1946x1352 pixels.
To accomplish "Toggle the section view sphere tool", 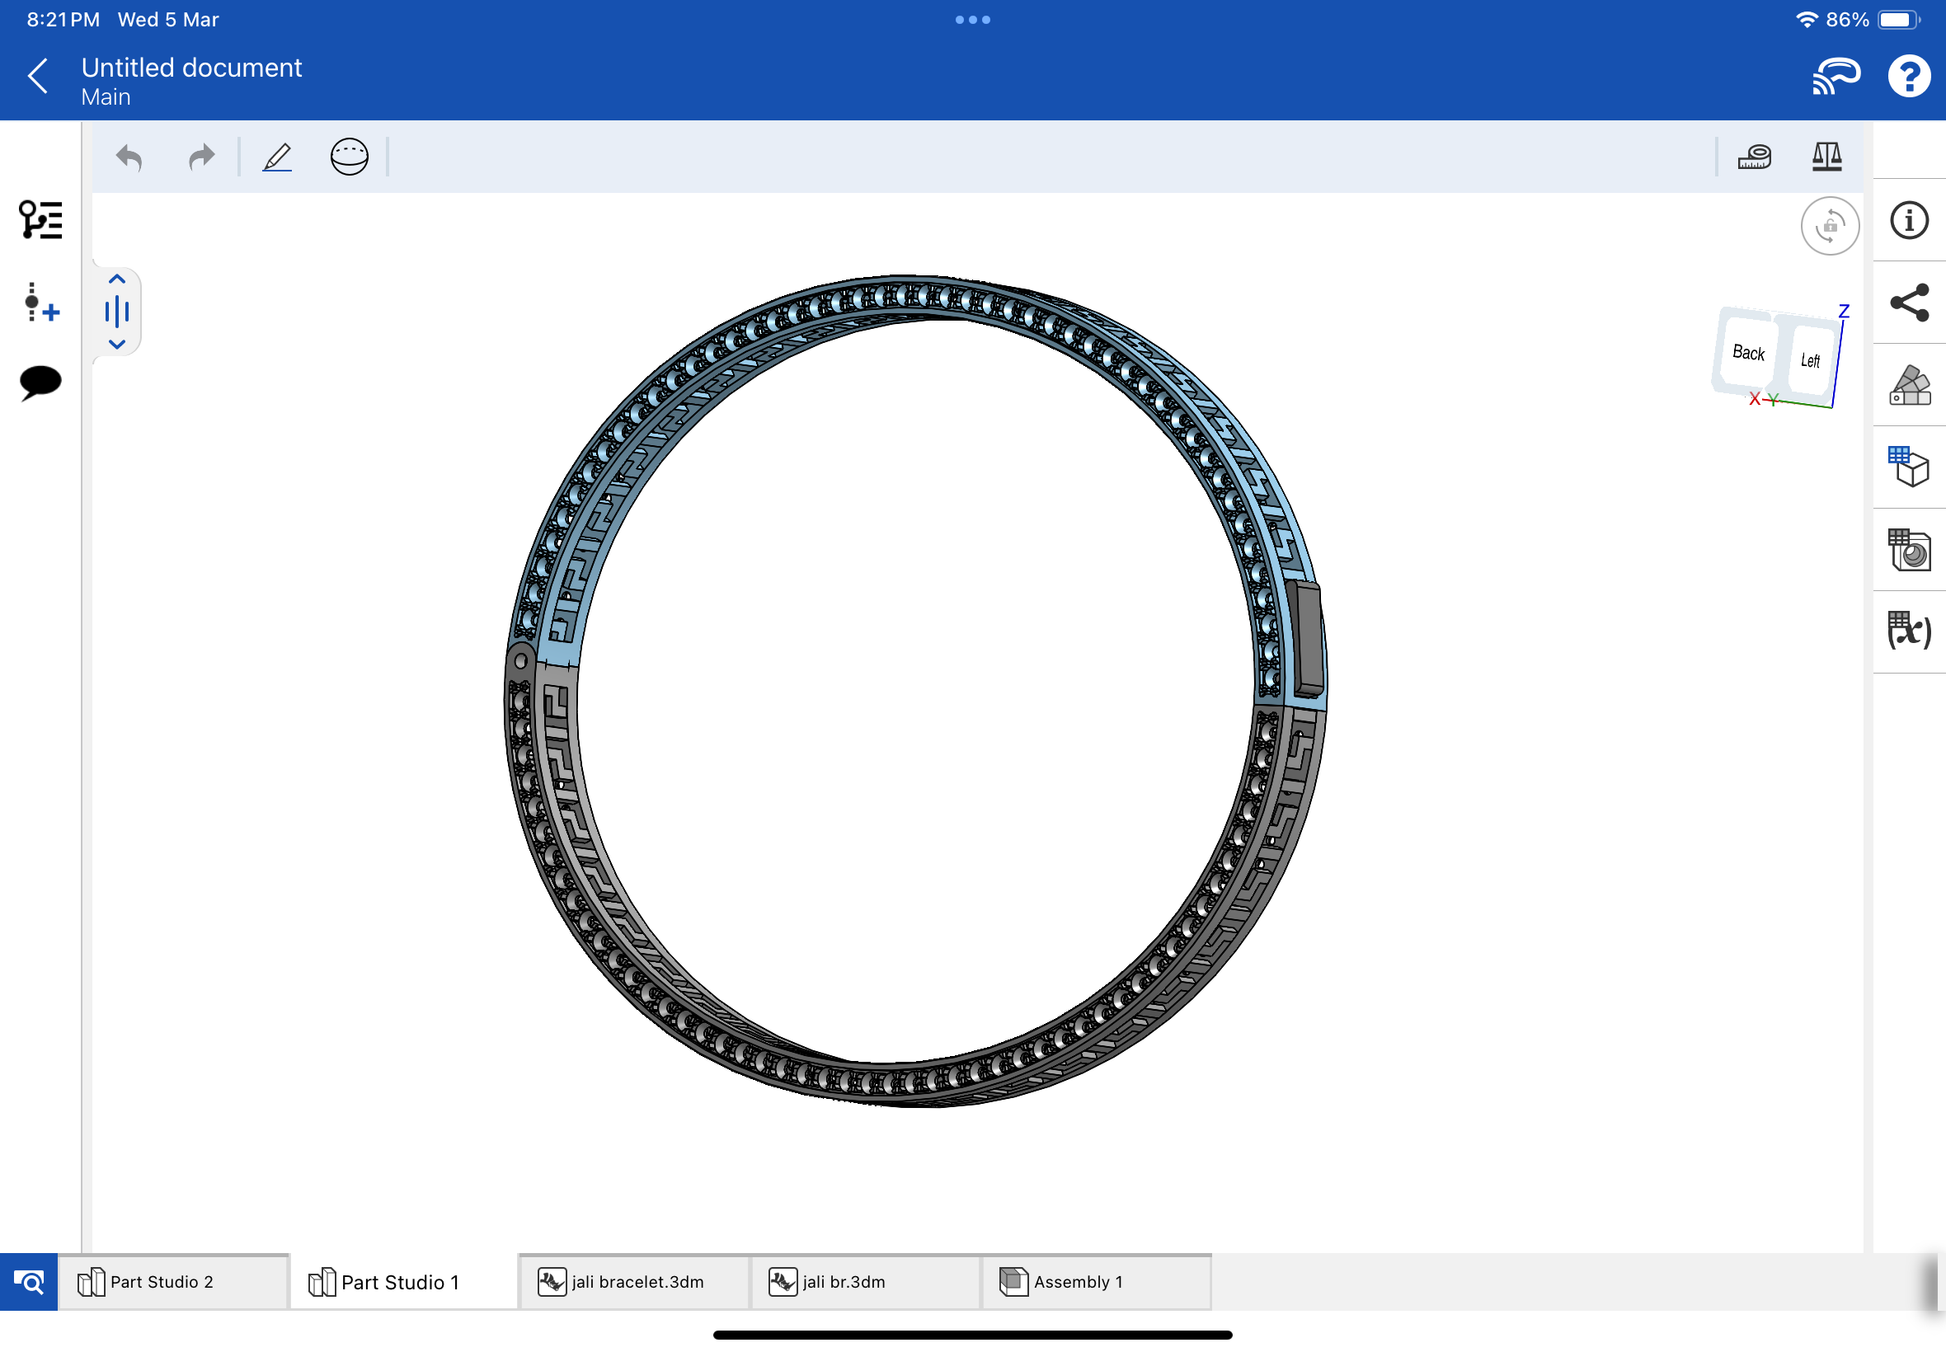I will (349, 157).
